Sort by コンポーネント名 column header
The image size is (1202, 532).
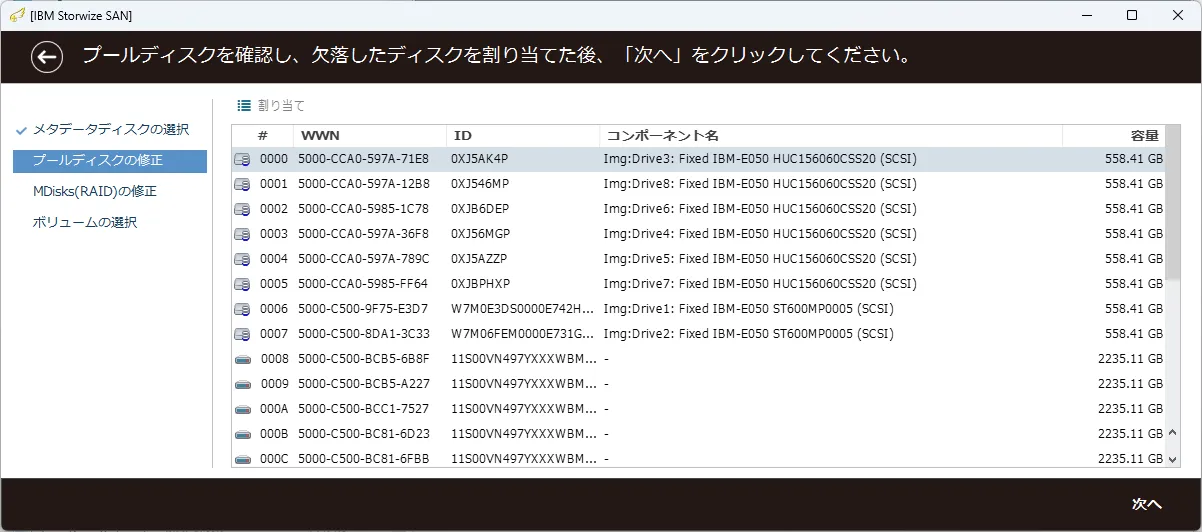831,135
